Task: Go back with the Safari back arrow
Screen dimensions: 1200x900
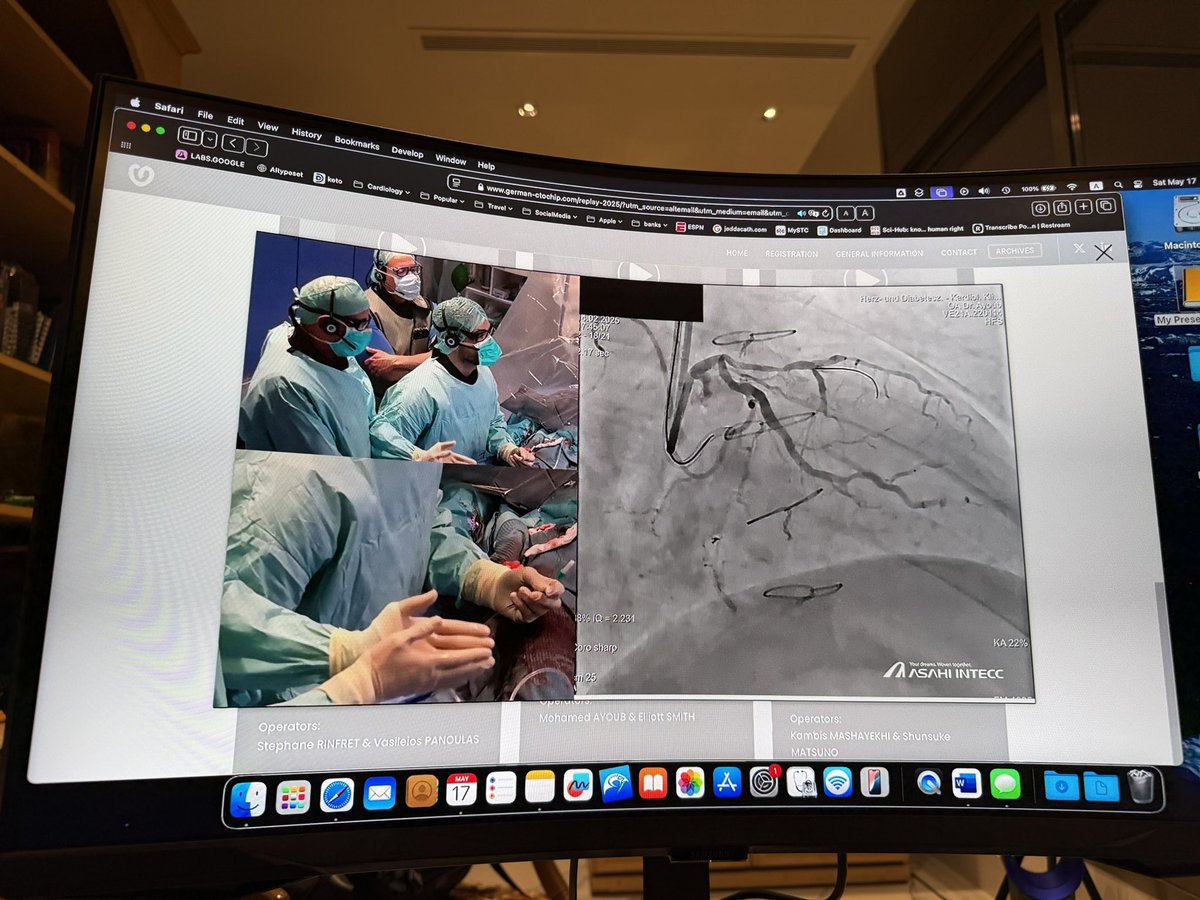Action: (232, 142)
